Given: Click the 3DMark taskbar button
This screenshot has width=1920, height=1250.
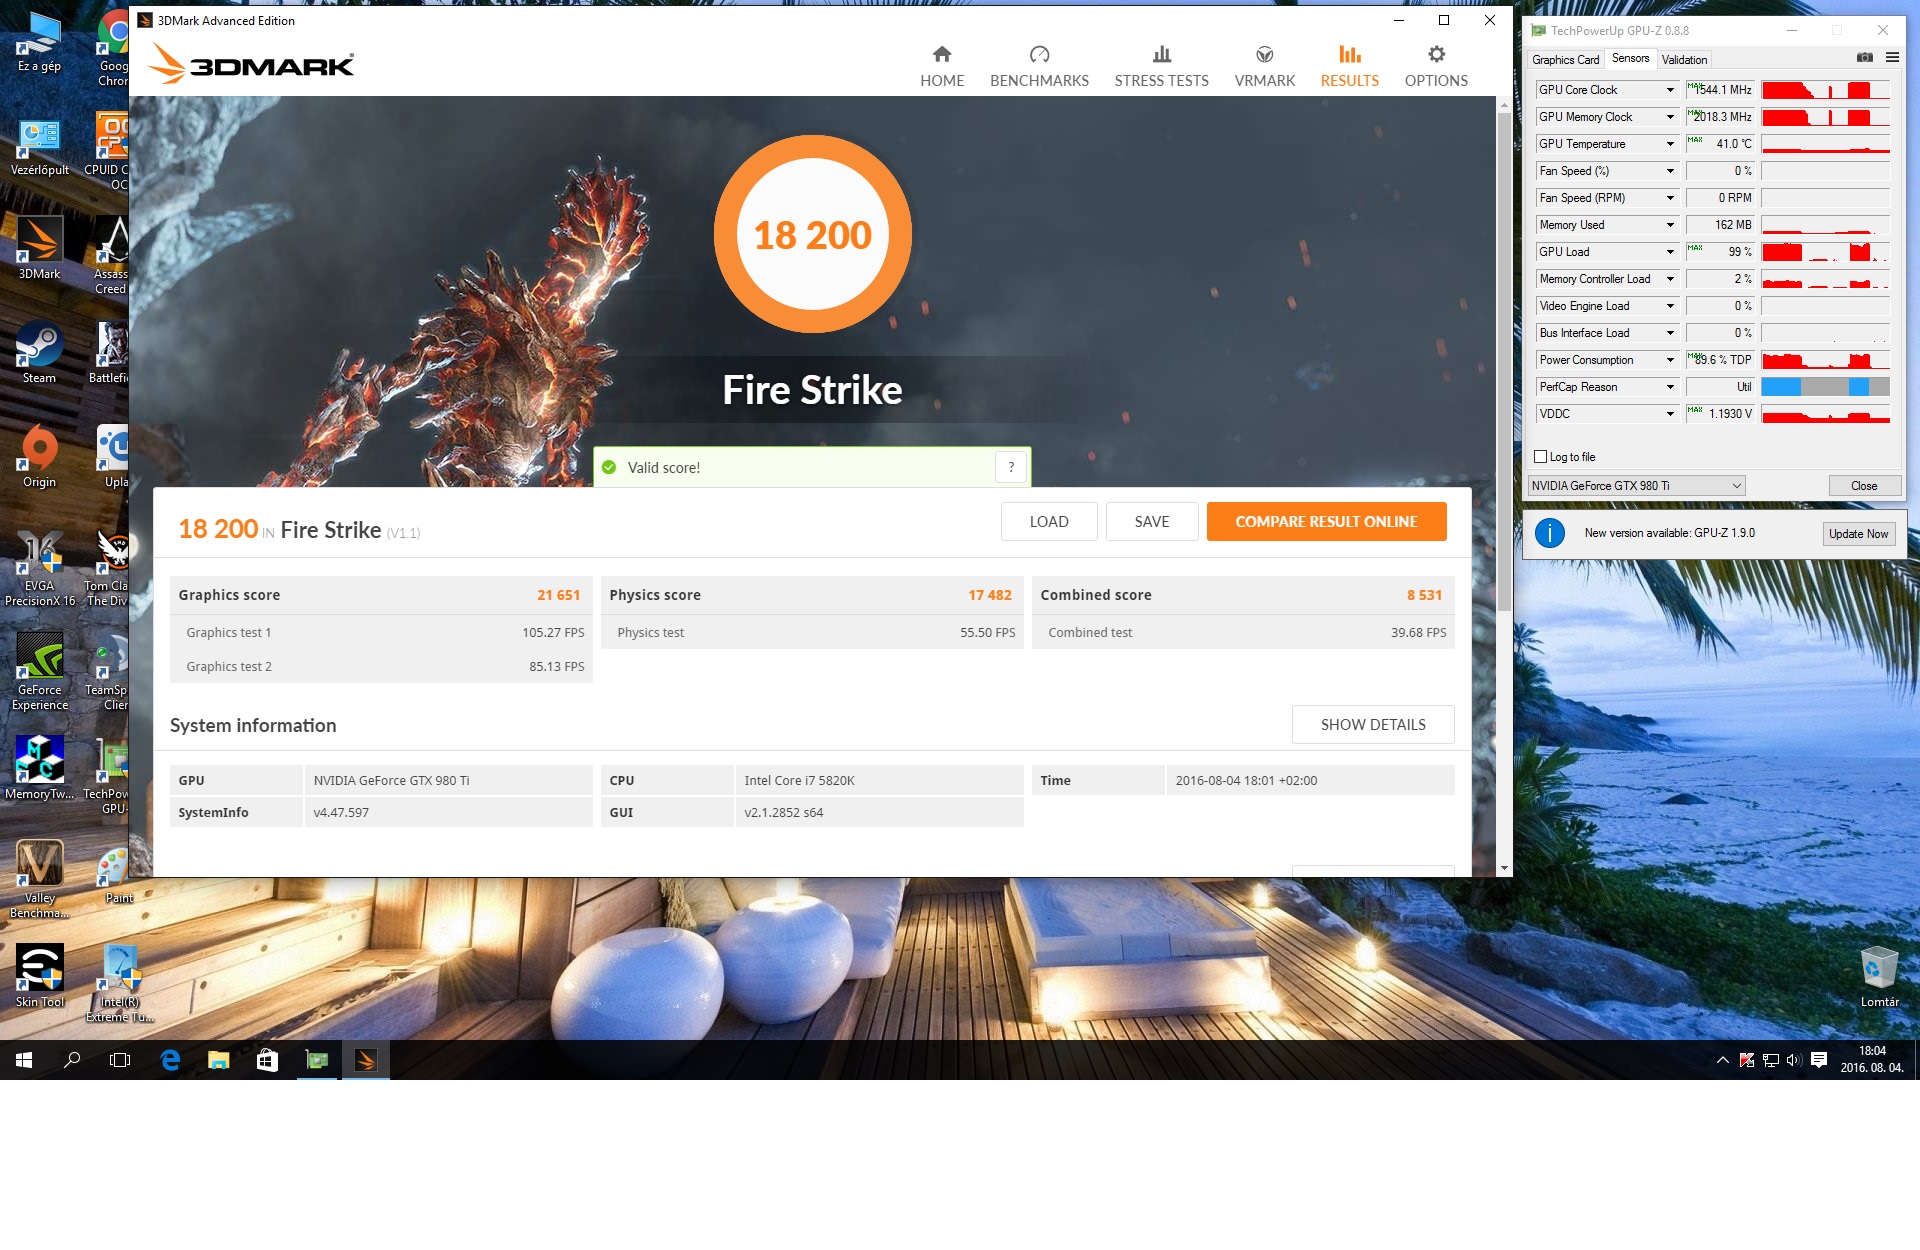Looking at the screenshot, I should [366, 1060].
